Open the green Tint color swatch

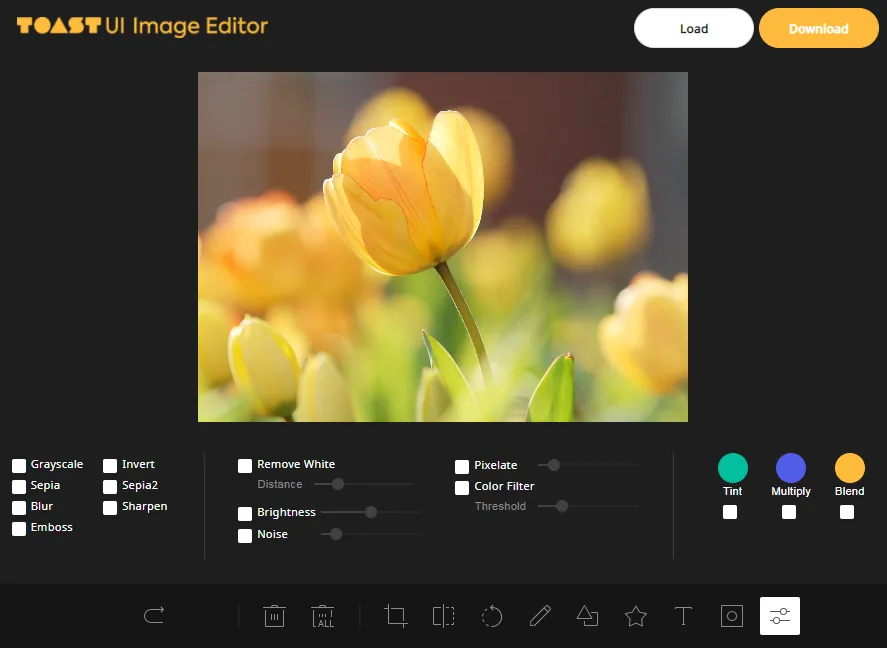(733, 468)
